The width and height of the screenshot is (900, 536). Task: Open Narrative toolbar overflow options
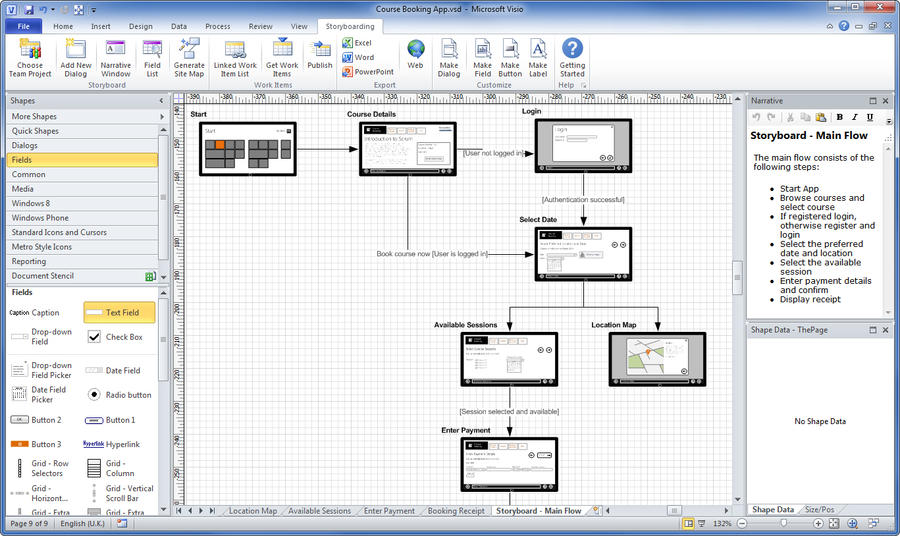pos(889,119)
